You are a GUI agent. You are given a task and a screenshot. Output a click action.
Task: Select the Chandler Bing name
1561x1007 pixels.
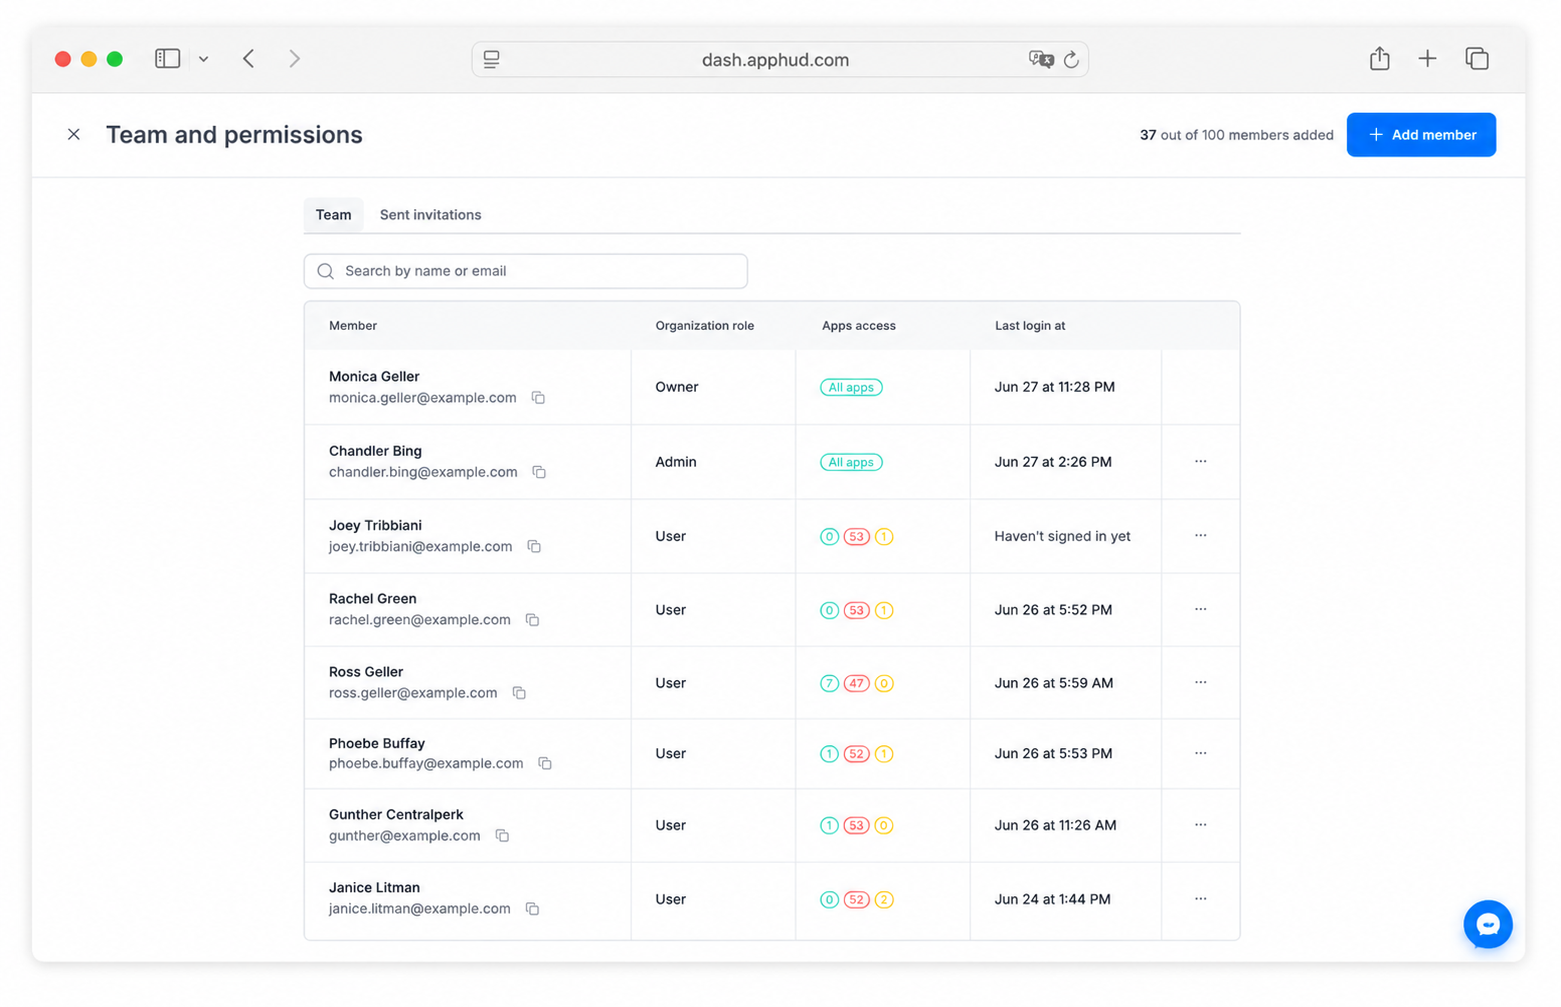tap(375, 451)
